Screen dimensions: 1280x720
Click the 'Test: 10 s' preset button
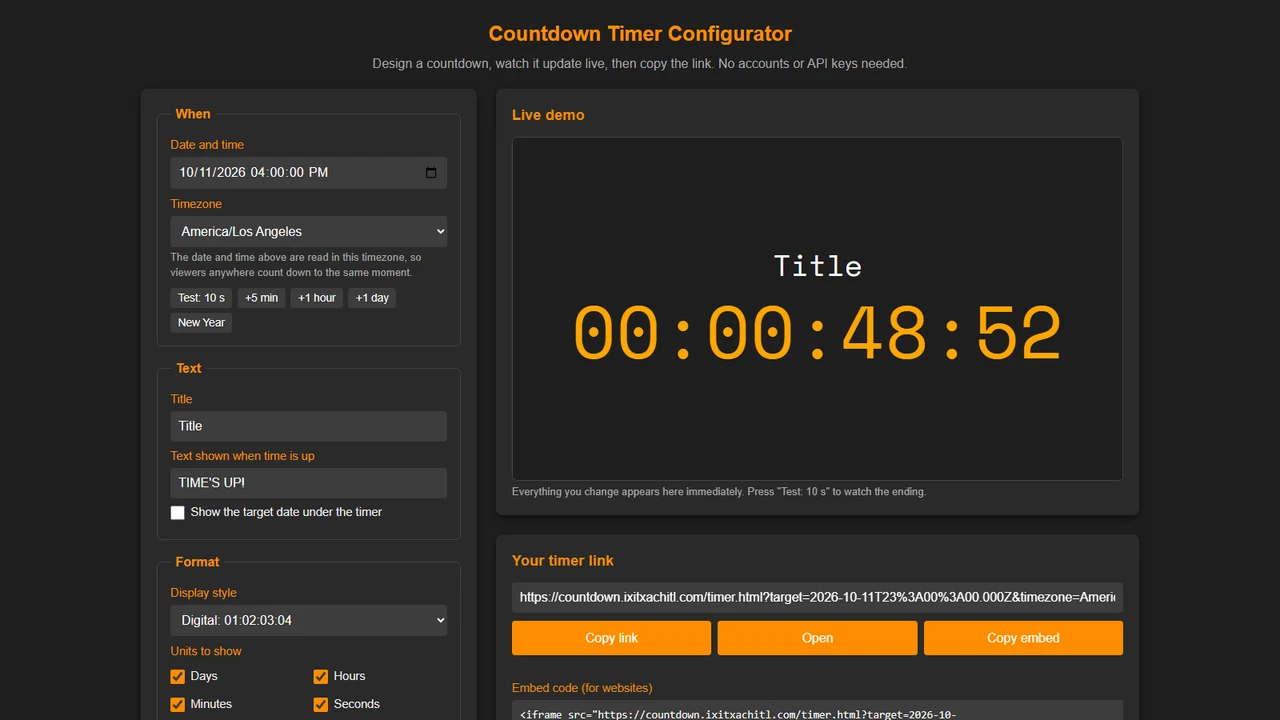[x=201, y=298]
